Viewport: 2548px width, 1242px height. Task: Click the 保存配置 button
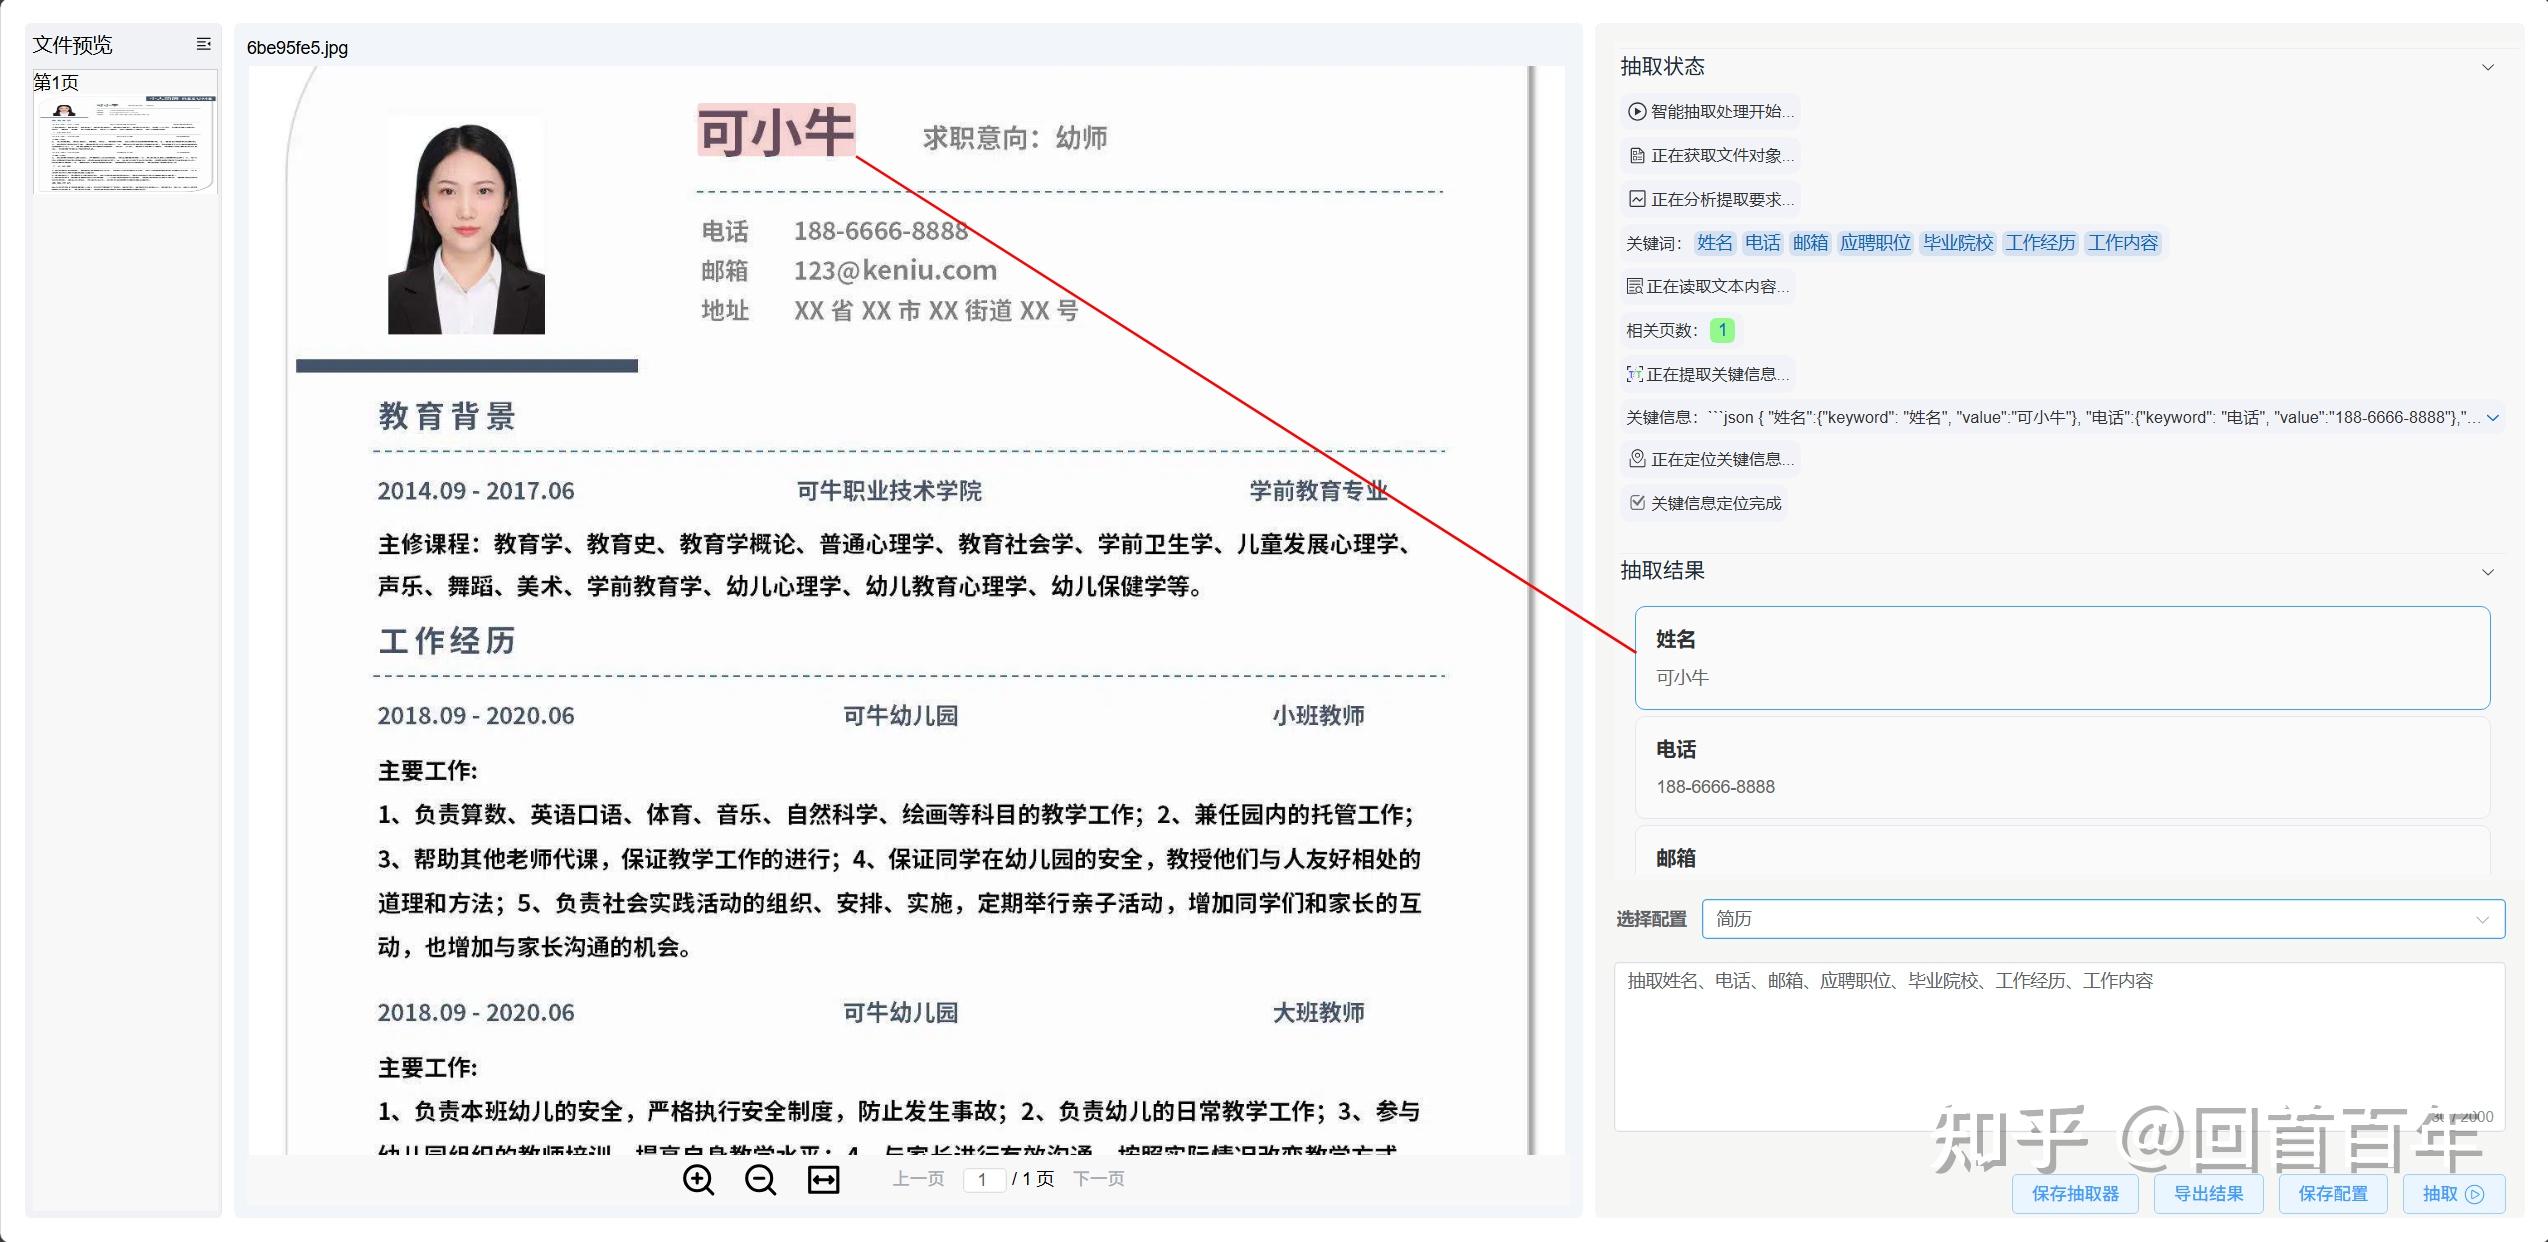2332,1193
